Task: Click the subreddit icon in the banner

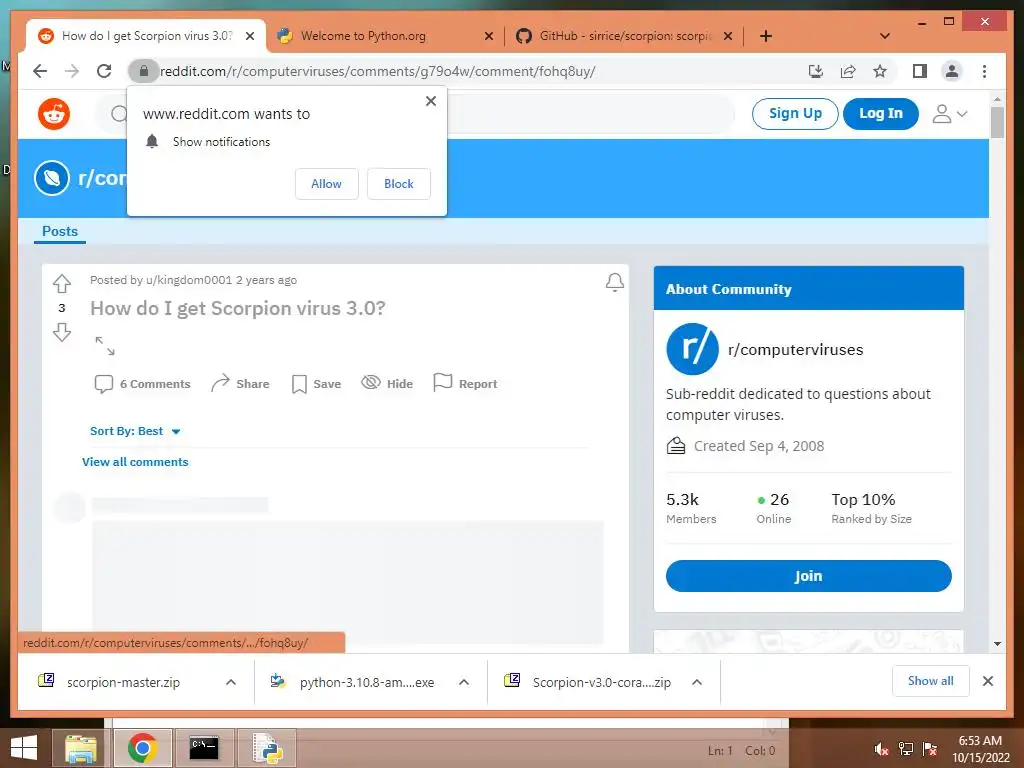Action: (52, 178)
